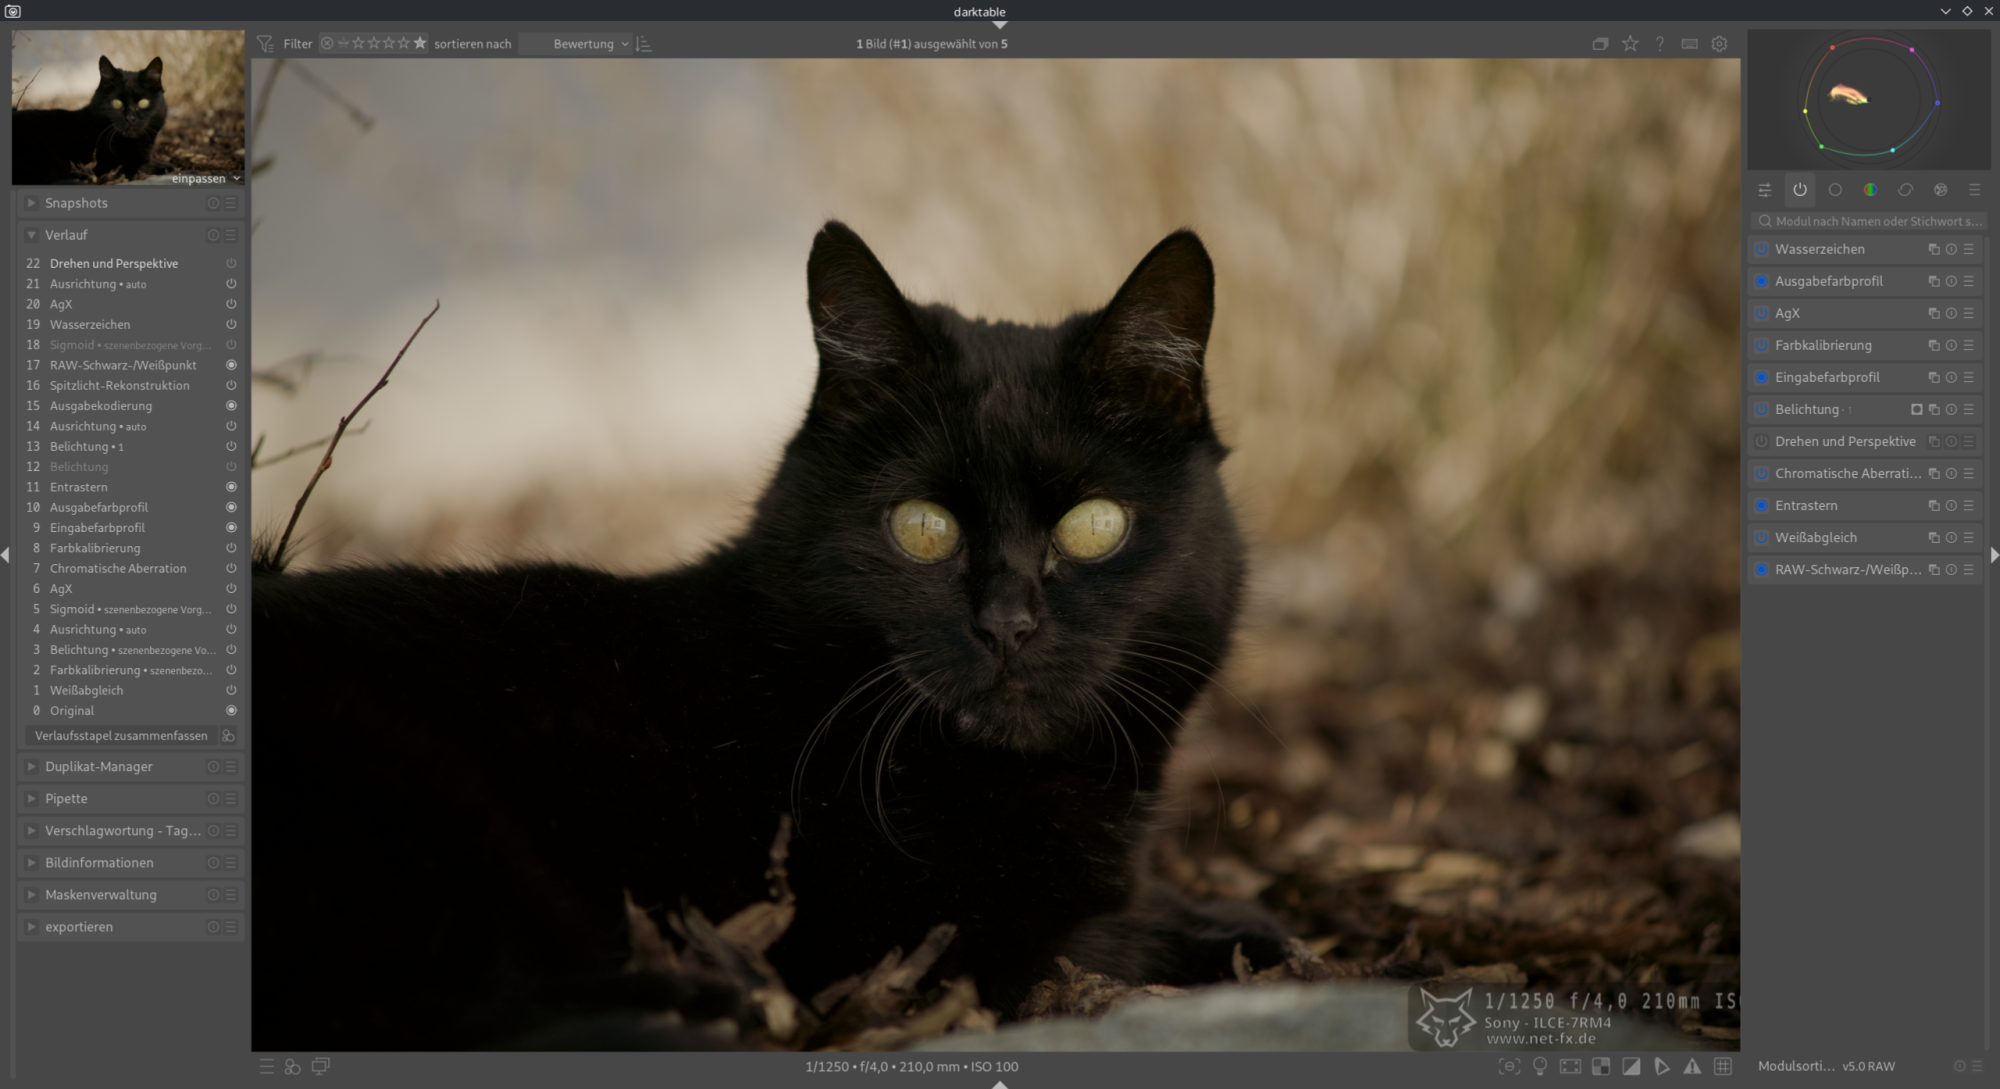Click the compress history stack icon
Viewport: 2000px width, 1089px height.
[228, 736]
